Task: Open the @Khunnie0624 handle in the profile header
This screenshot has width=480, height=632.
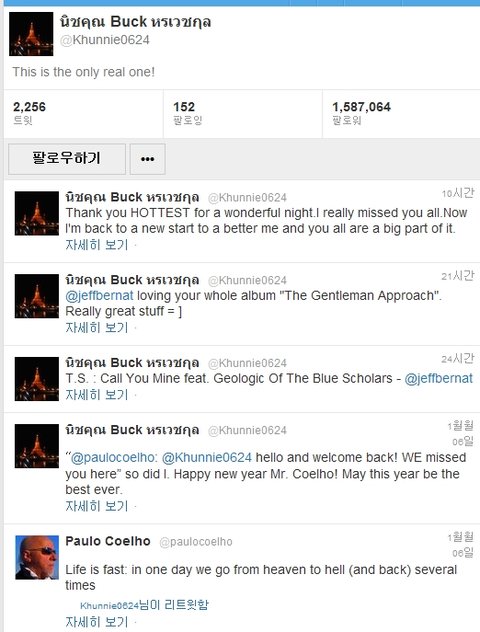Action: click(105, 40)
